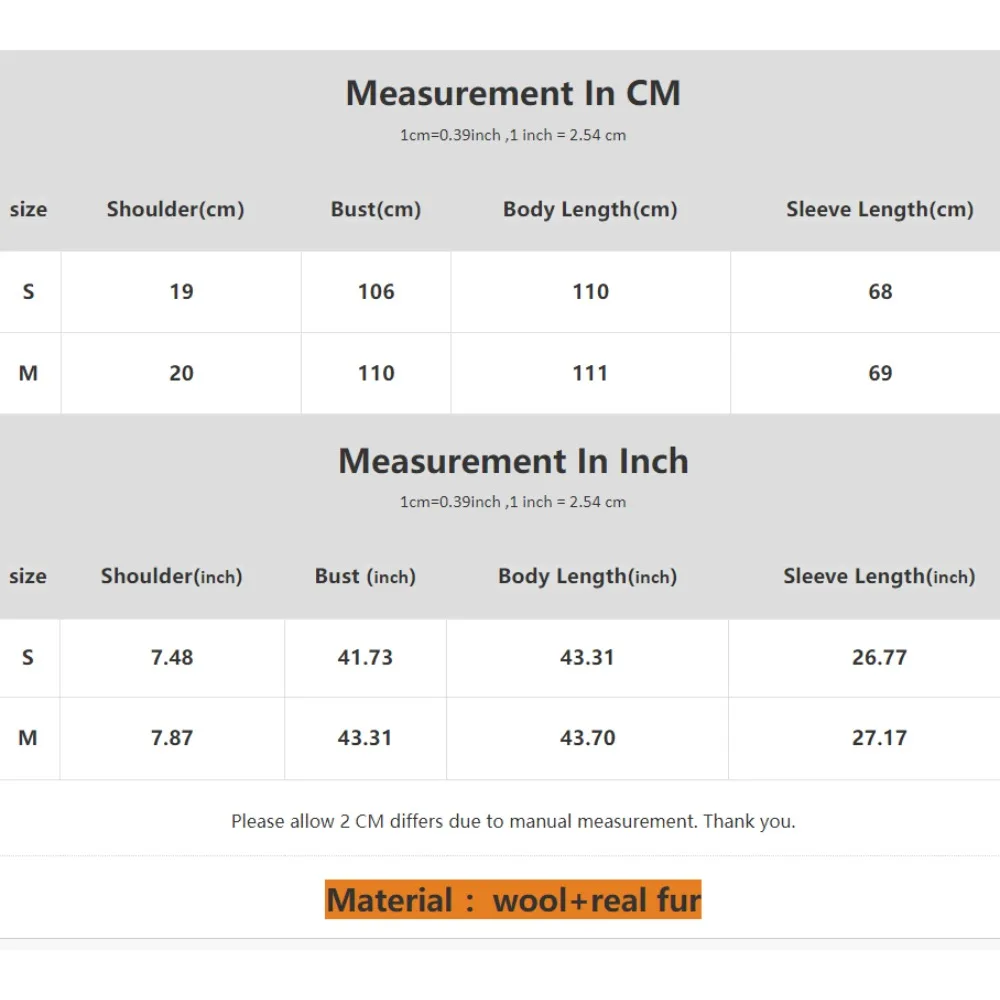The width and height of the screenshot is (1000, 1000).
Task: Click the 27.17 sleeve length inch value
Action: tap(879, 738)
